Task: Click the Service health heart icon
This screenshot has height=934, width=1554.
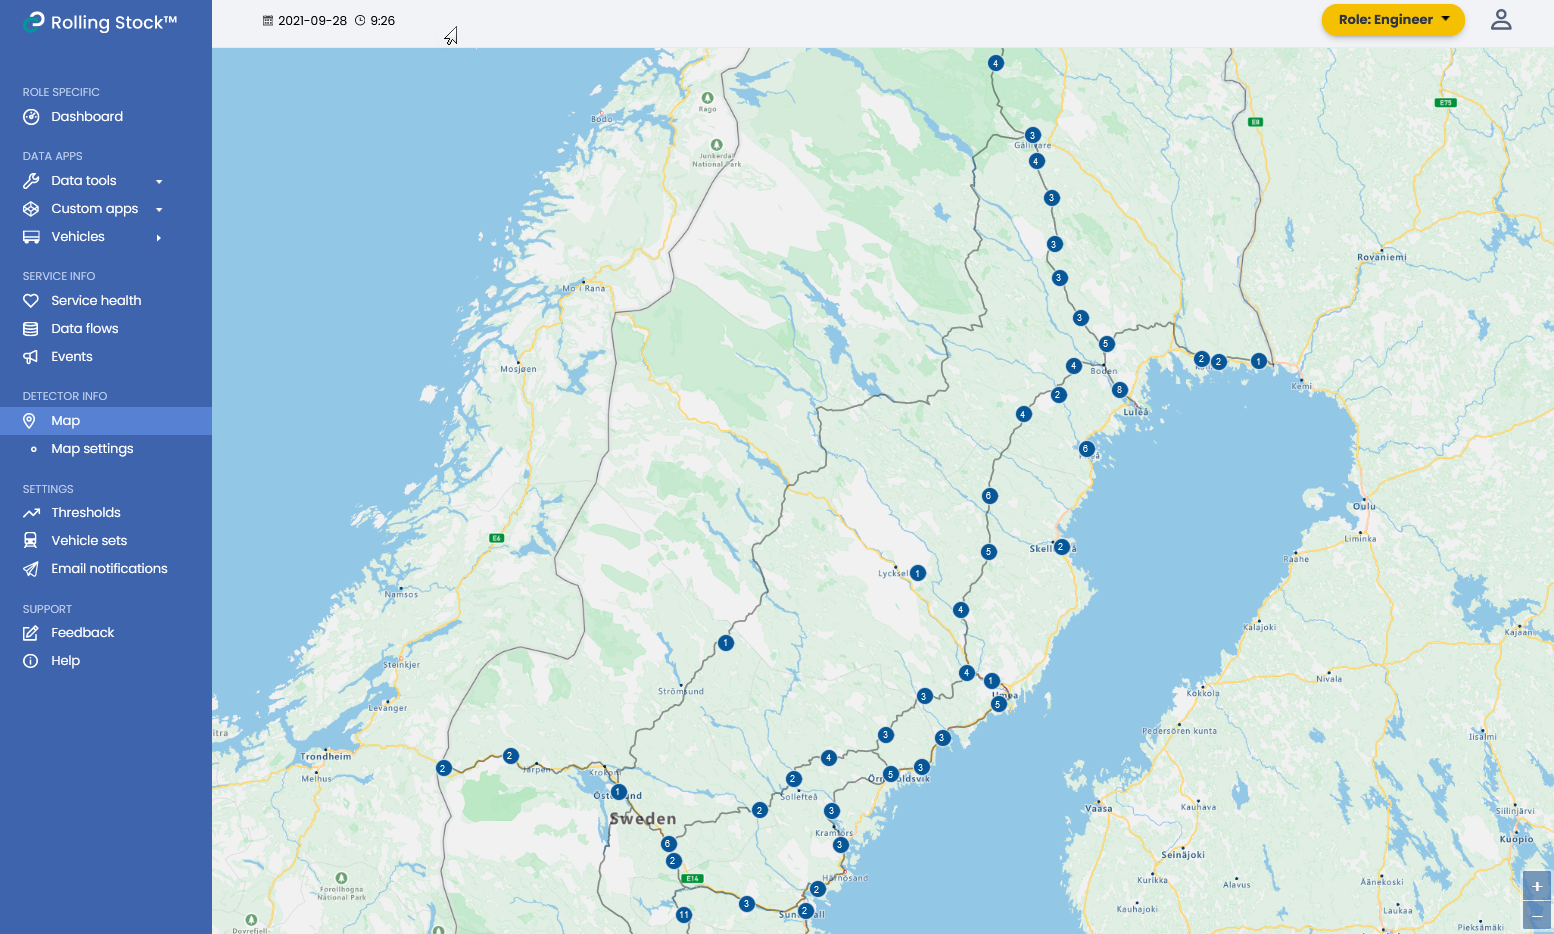Action: [x=30, y=300]
